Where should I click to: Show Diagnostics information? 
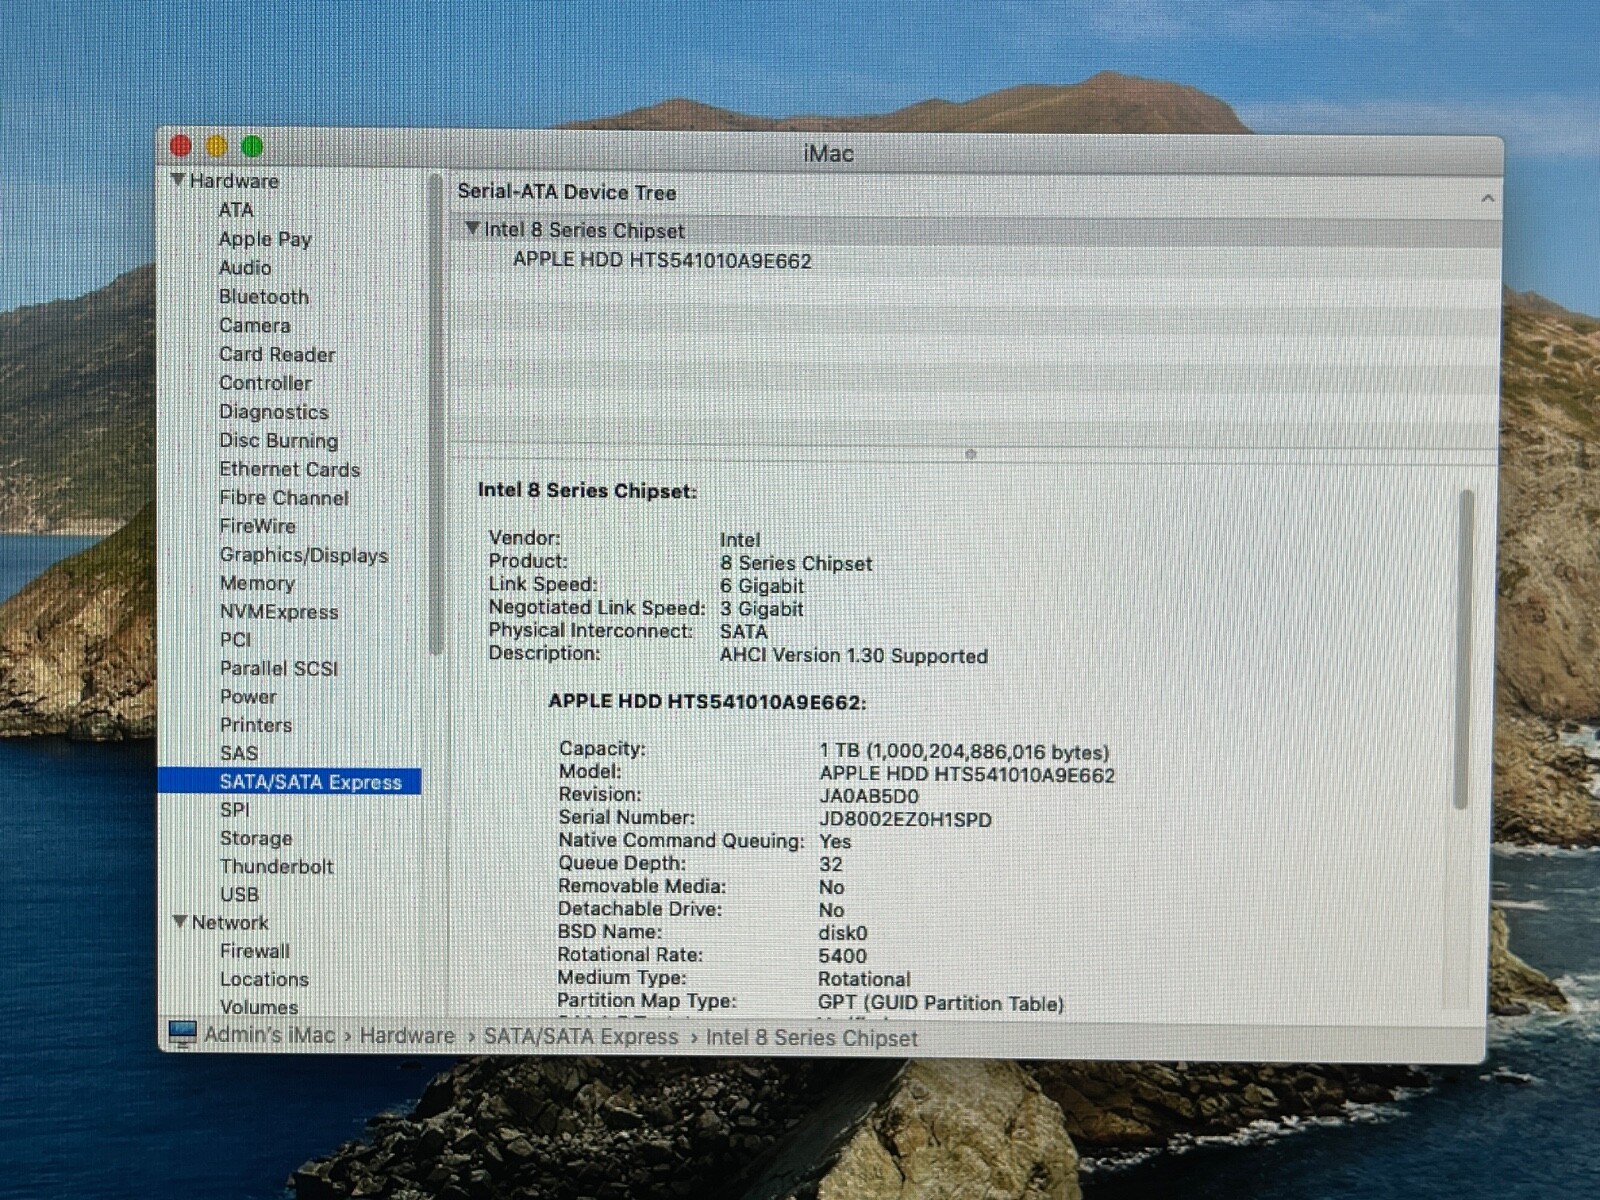tap(274, 412)
